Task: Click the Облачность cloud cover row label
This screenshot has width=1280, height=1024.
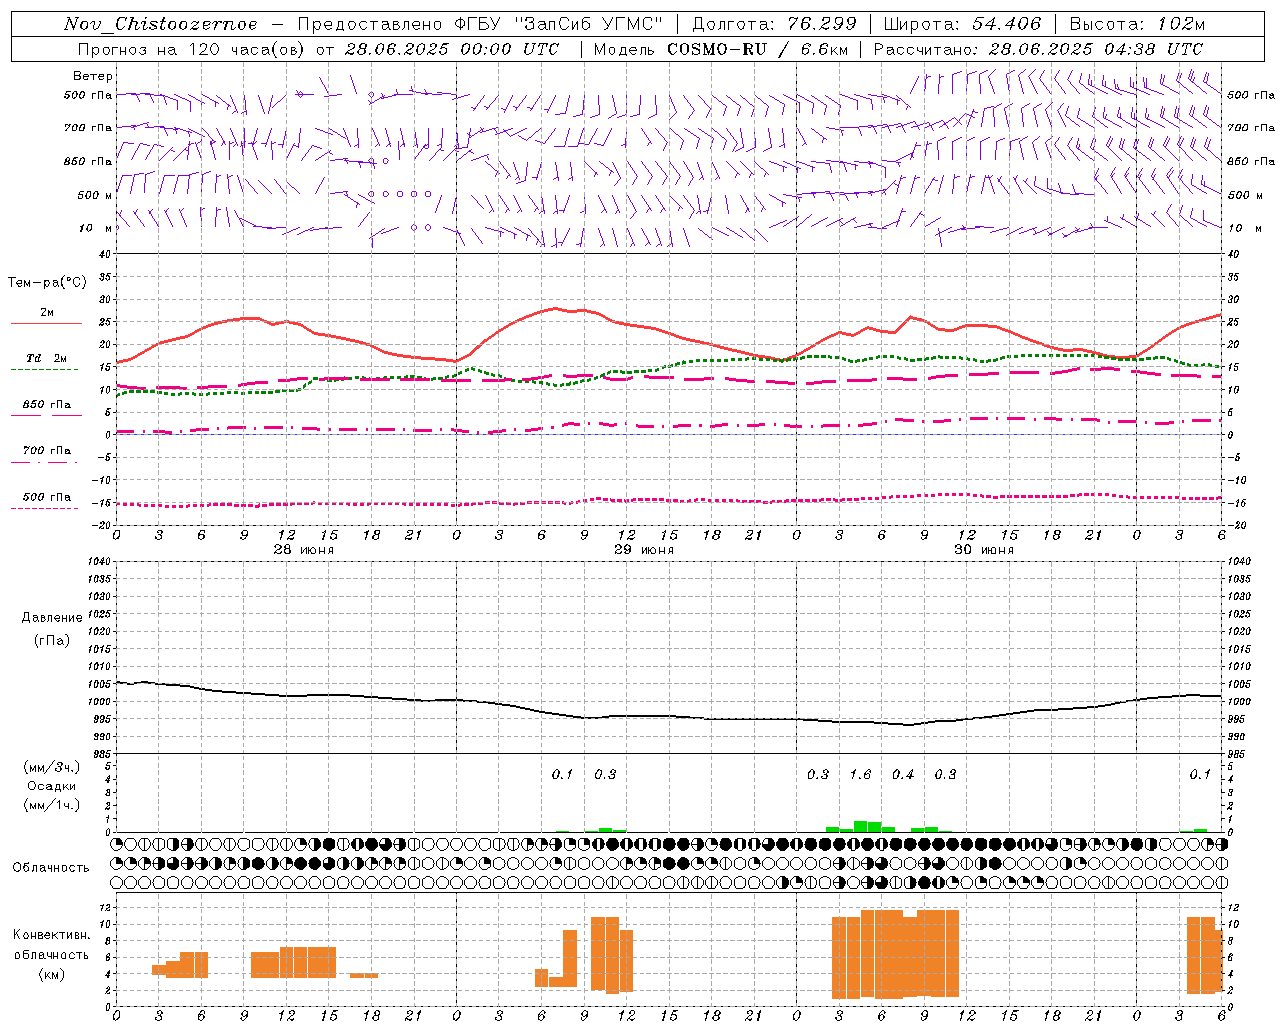Action: (51, 867)
